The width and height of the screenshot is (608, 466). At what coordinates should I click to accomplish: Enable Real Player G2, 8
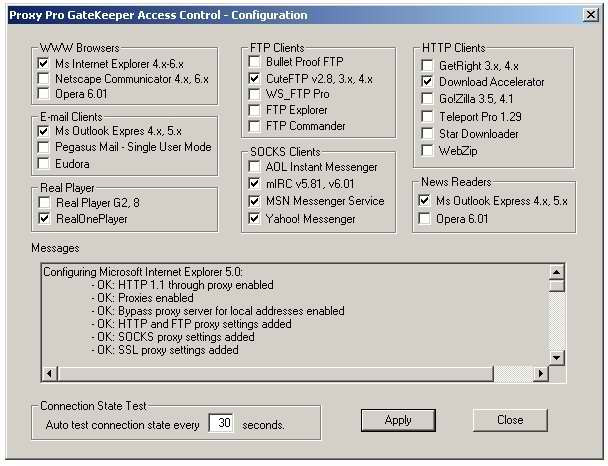click(44, 202)
